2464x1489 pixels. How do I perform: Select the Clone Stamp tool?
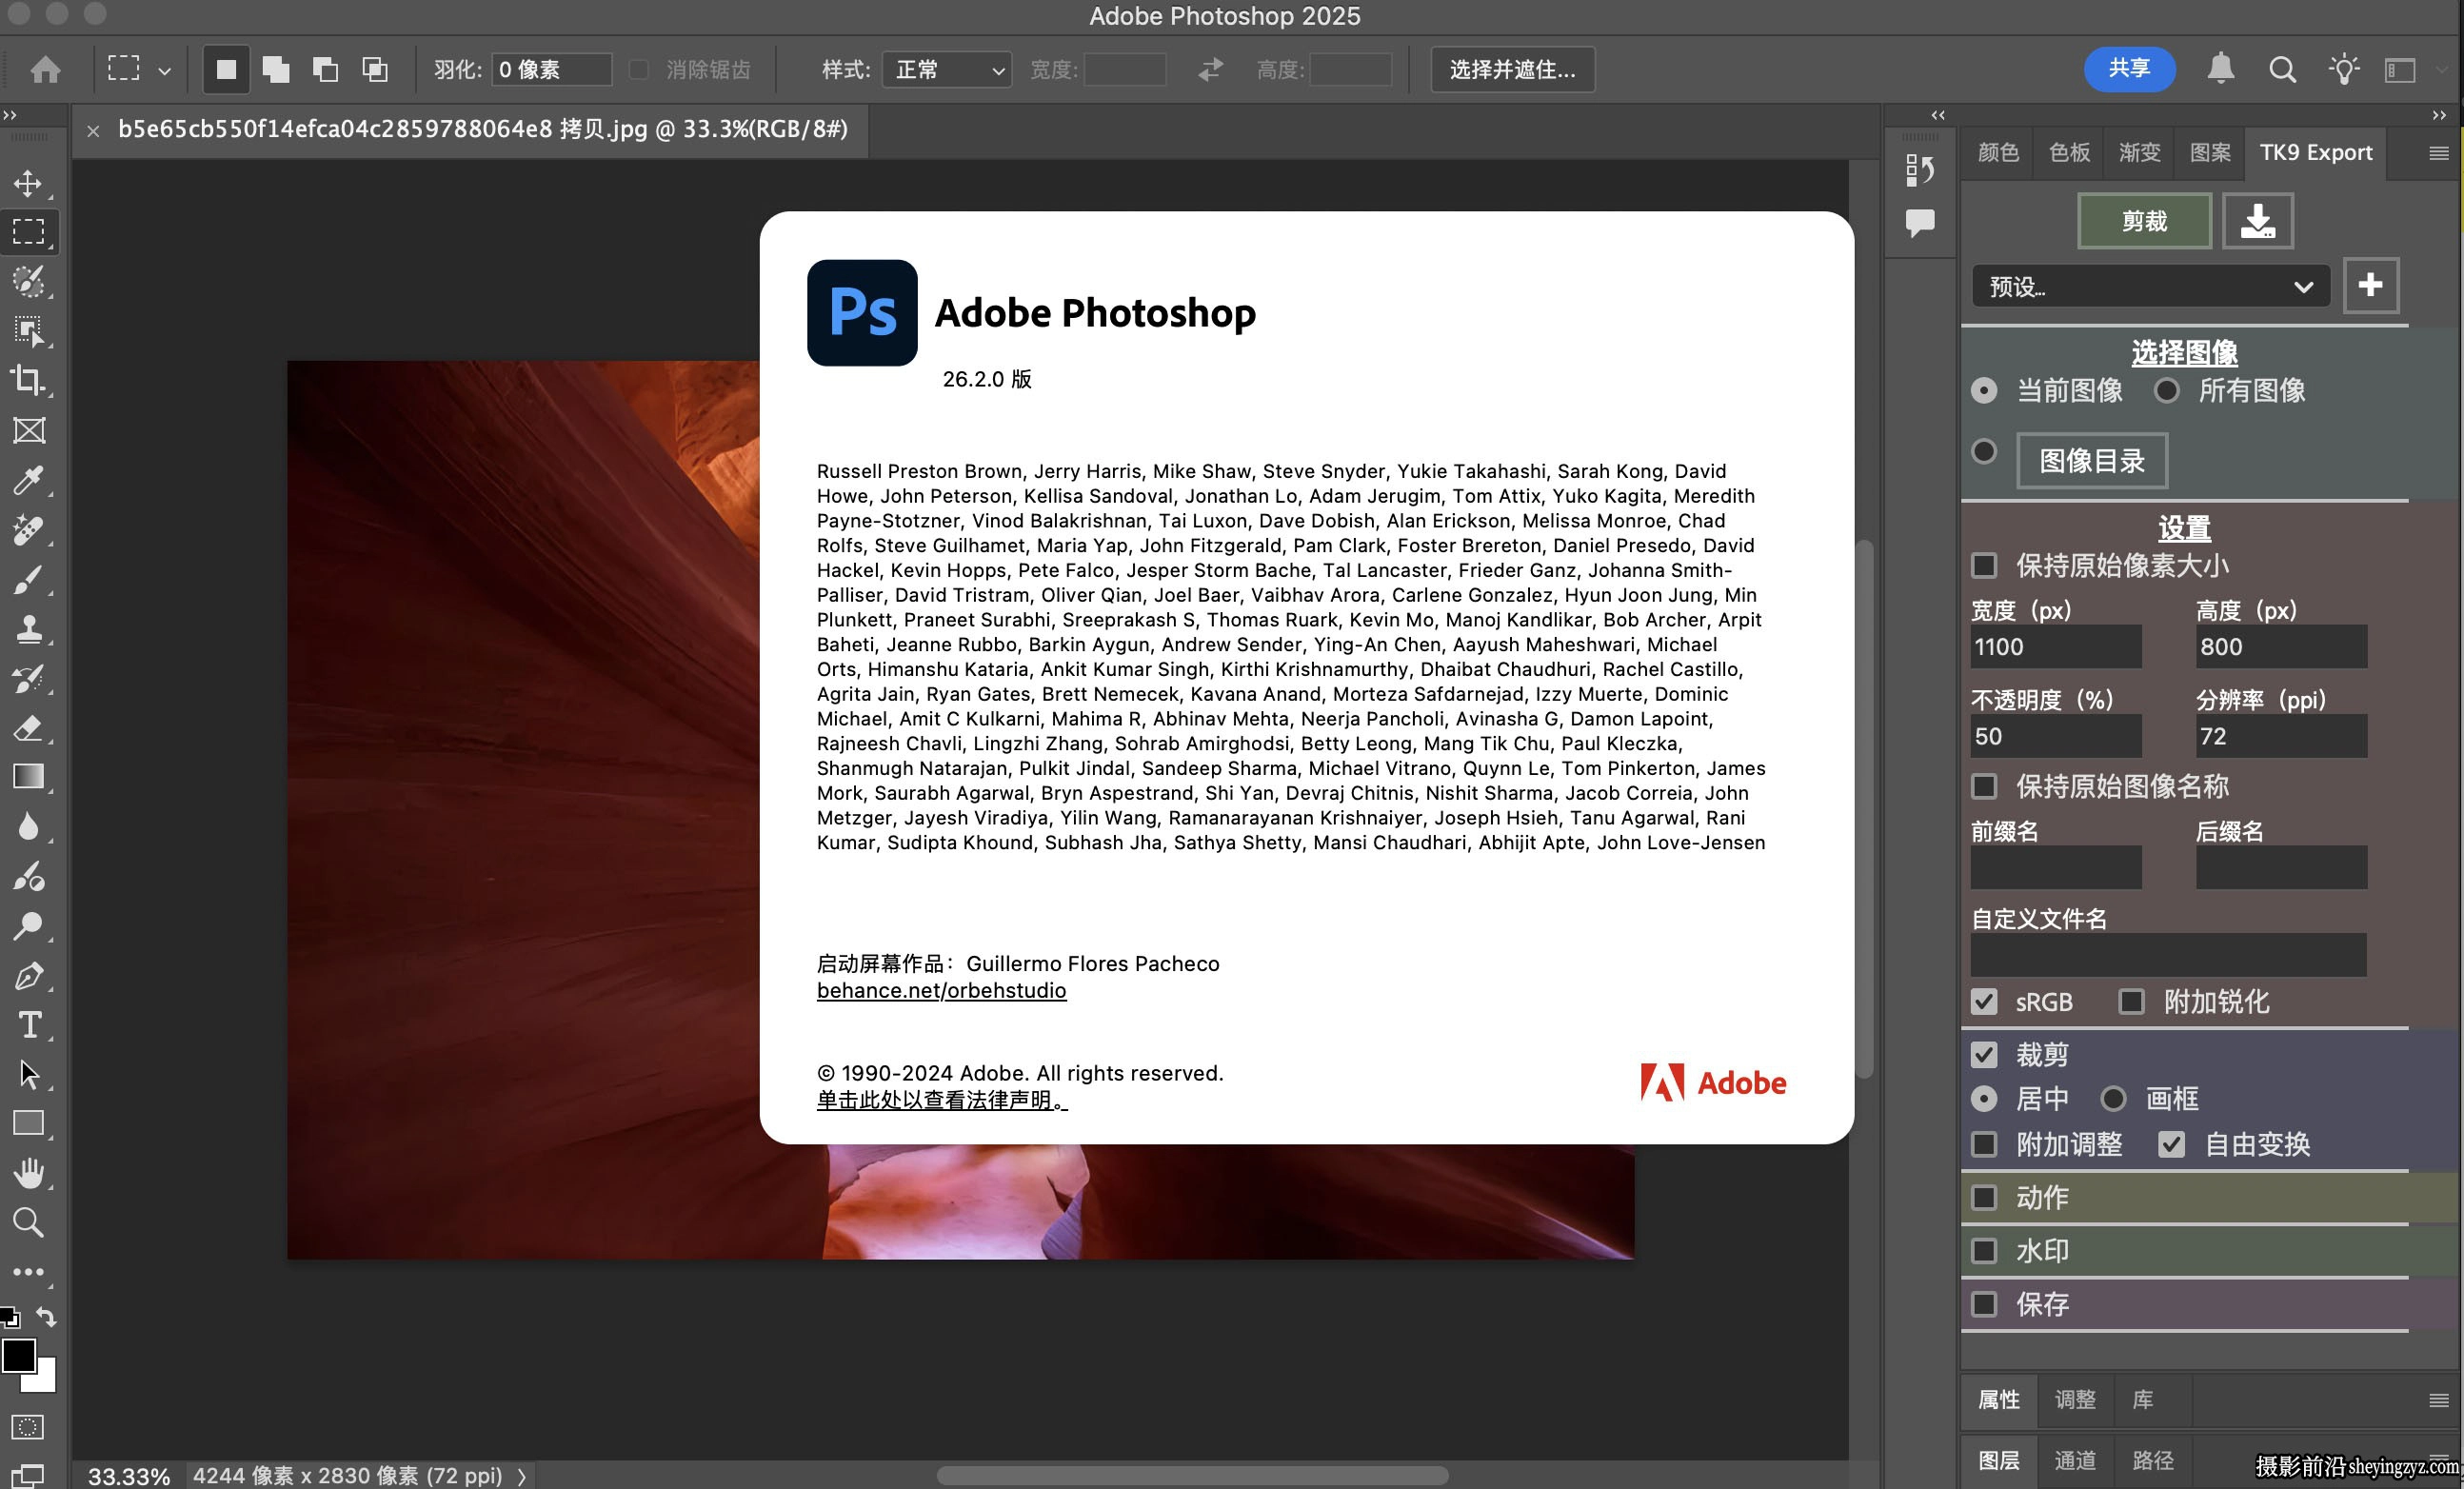coord(28,628)
